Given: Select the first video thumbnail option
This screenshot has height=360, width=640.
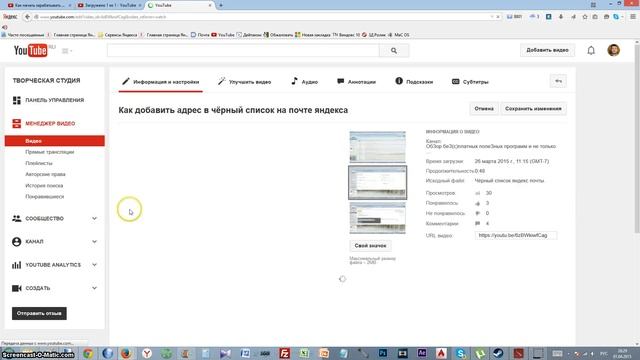Looking at the screenshot, I should click(378, 147).
